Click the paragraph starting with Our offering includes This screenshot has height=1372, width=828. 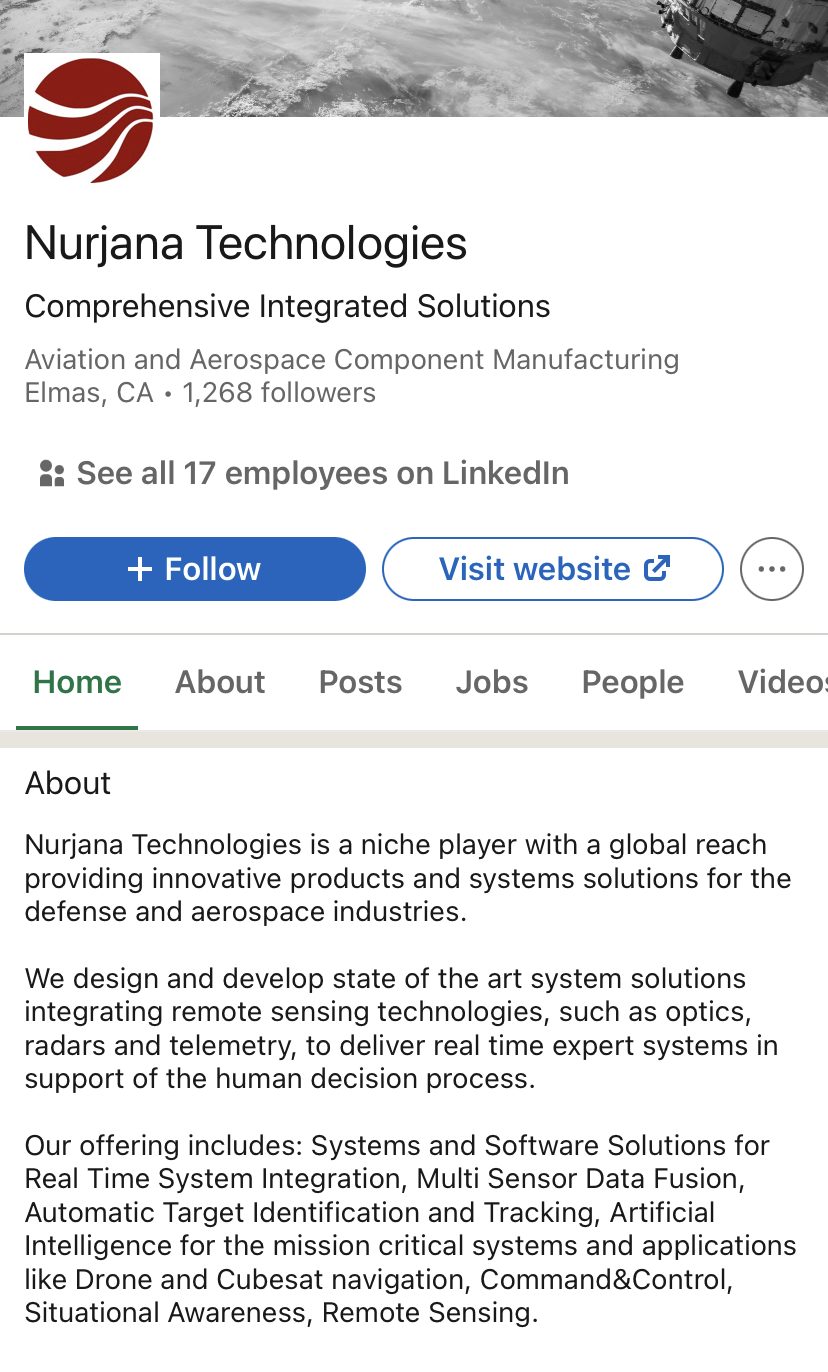(410, 1229)
